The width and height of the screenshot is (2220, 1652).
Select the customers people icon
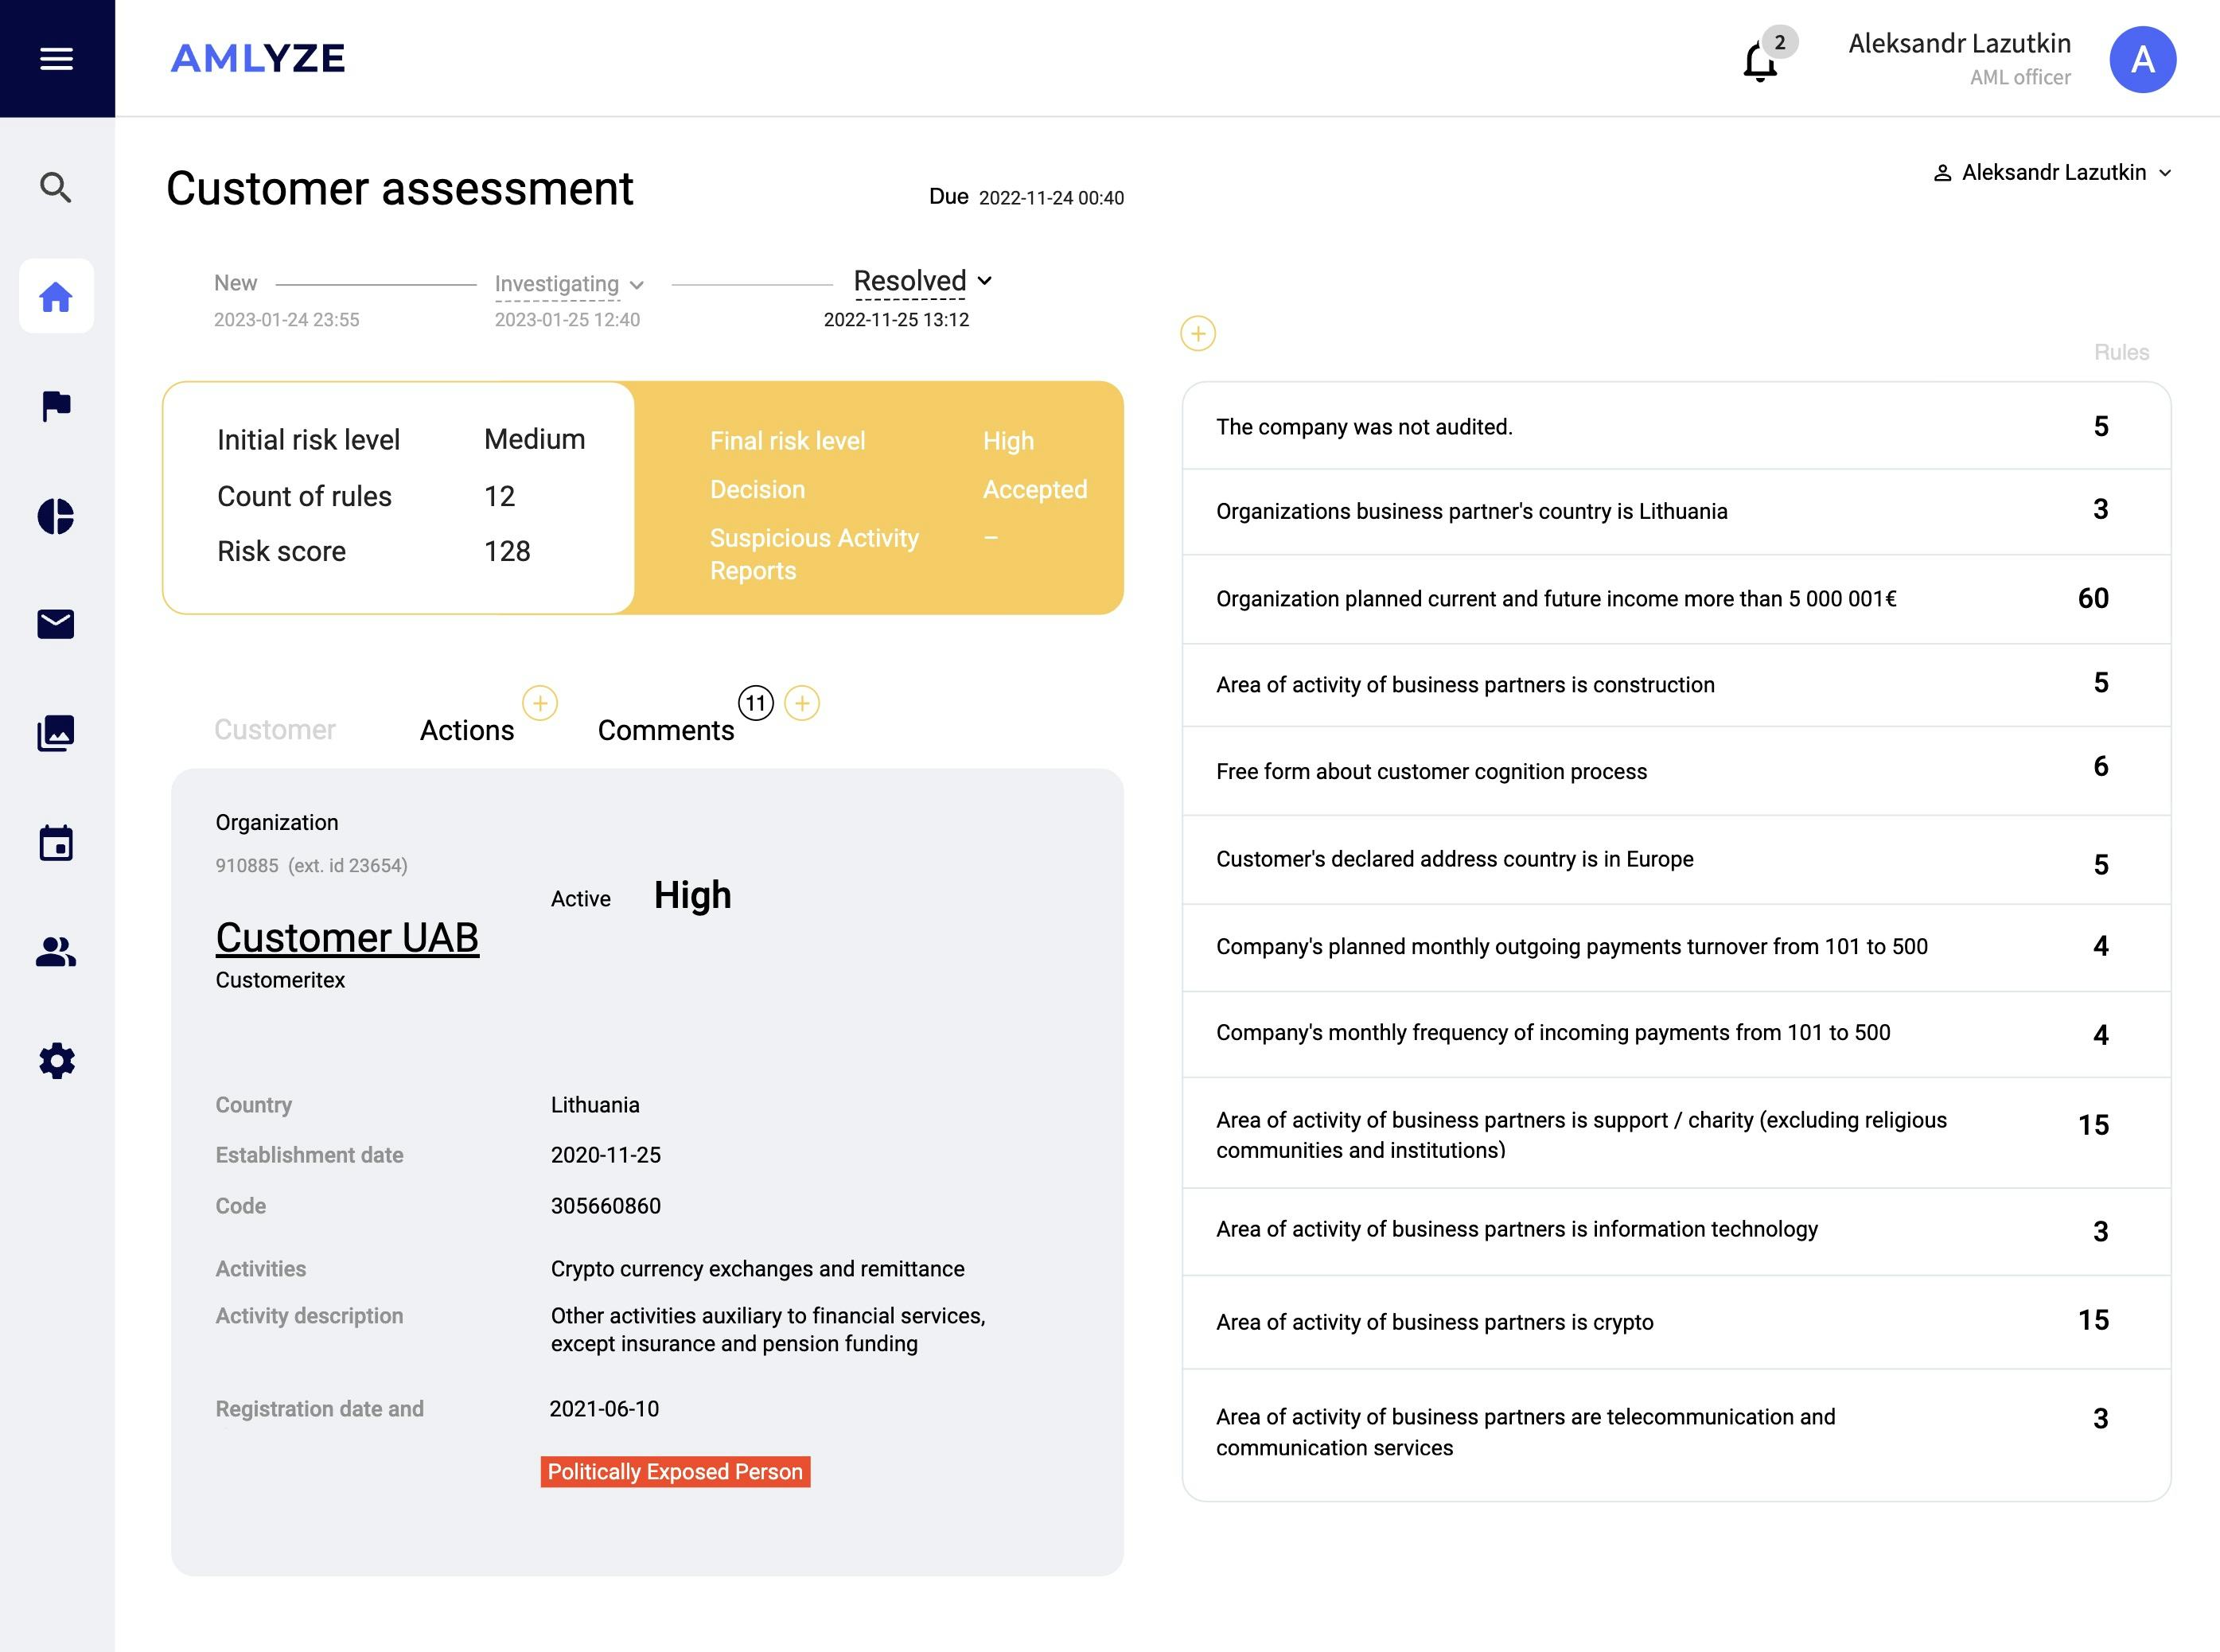point(56,953)
